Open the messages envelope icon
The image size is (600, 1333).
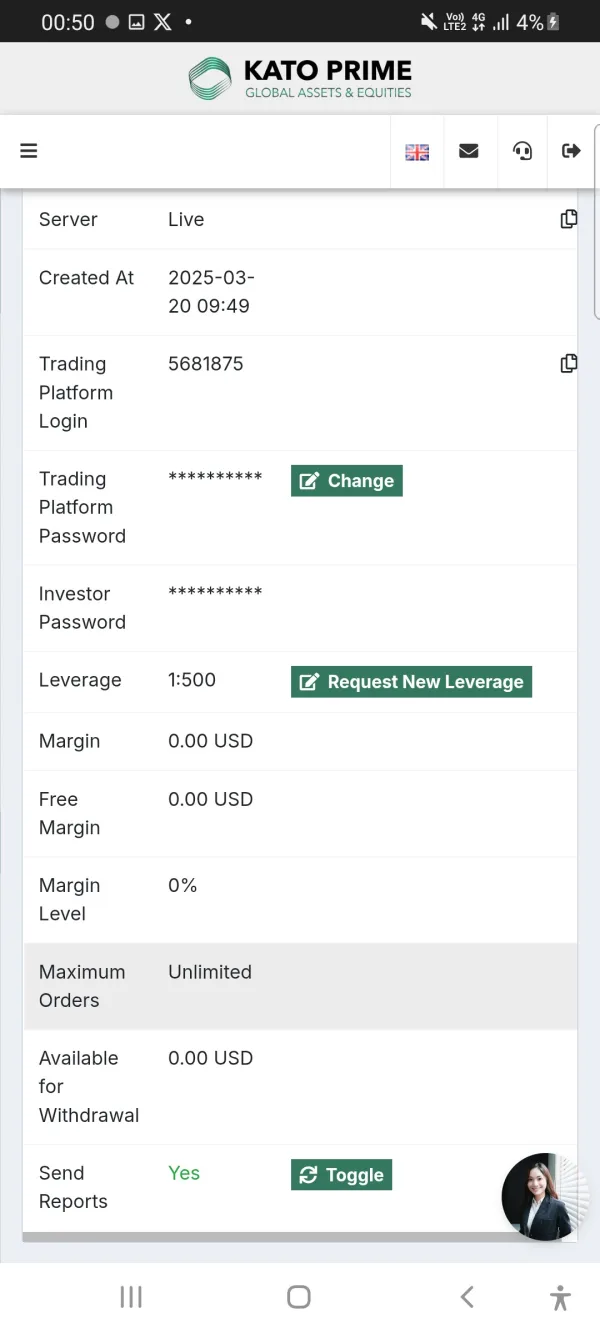click(x=468, y=151)
